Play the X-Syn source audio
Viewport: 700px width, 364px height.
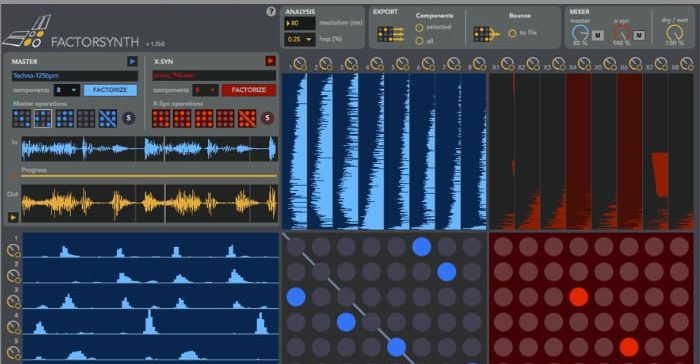pos(270,61)
